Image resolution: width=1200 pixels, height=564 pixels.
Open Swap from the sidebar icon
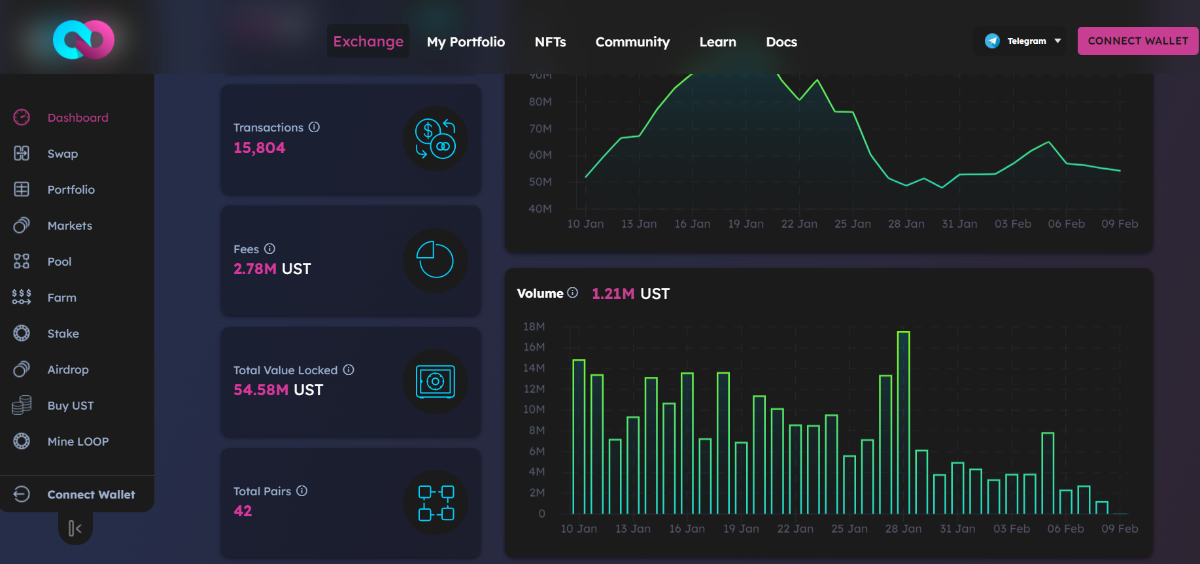[x=22, y=154]
